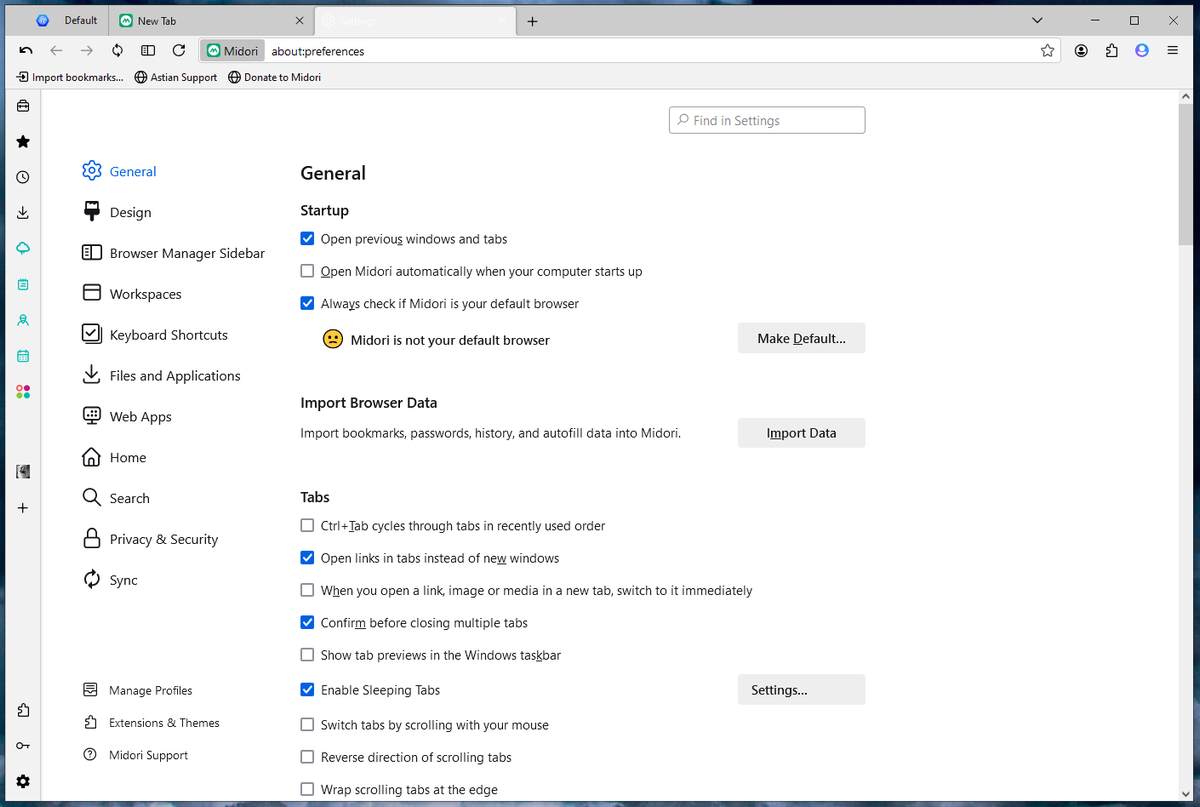Open the hamburger application menu
Screen dimensions: 1200x807
(x=1172, y=50)
